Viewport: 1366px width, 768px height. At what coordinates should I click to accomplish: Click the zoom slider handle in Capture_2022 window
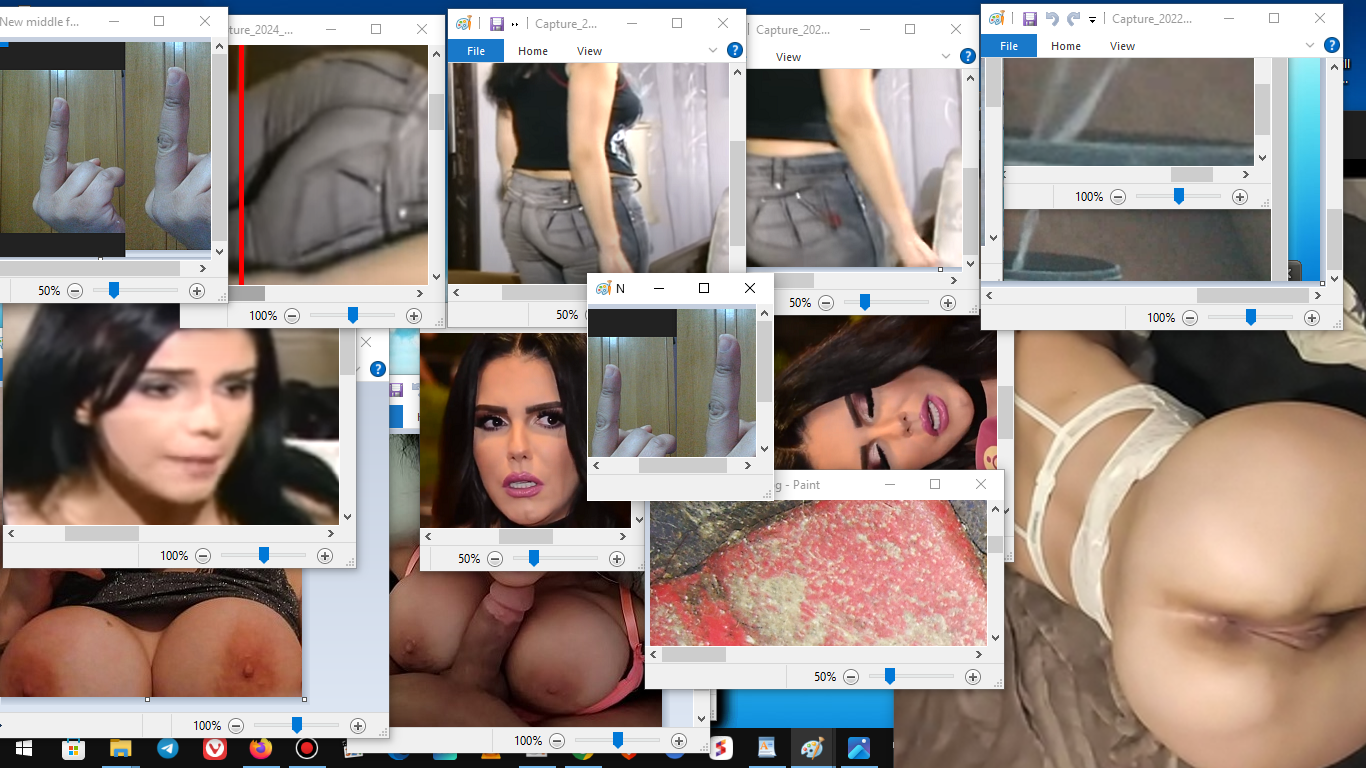pyautogui.click(x=1250, y=317)
